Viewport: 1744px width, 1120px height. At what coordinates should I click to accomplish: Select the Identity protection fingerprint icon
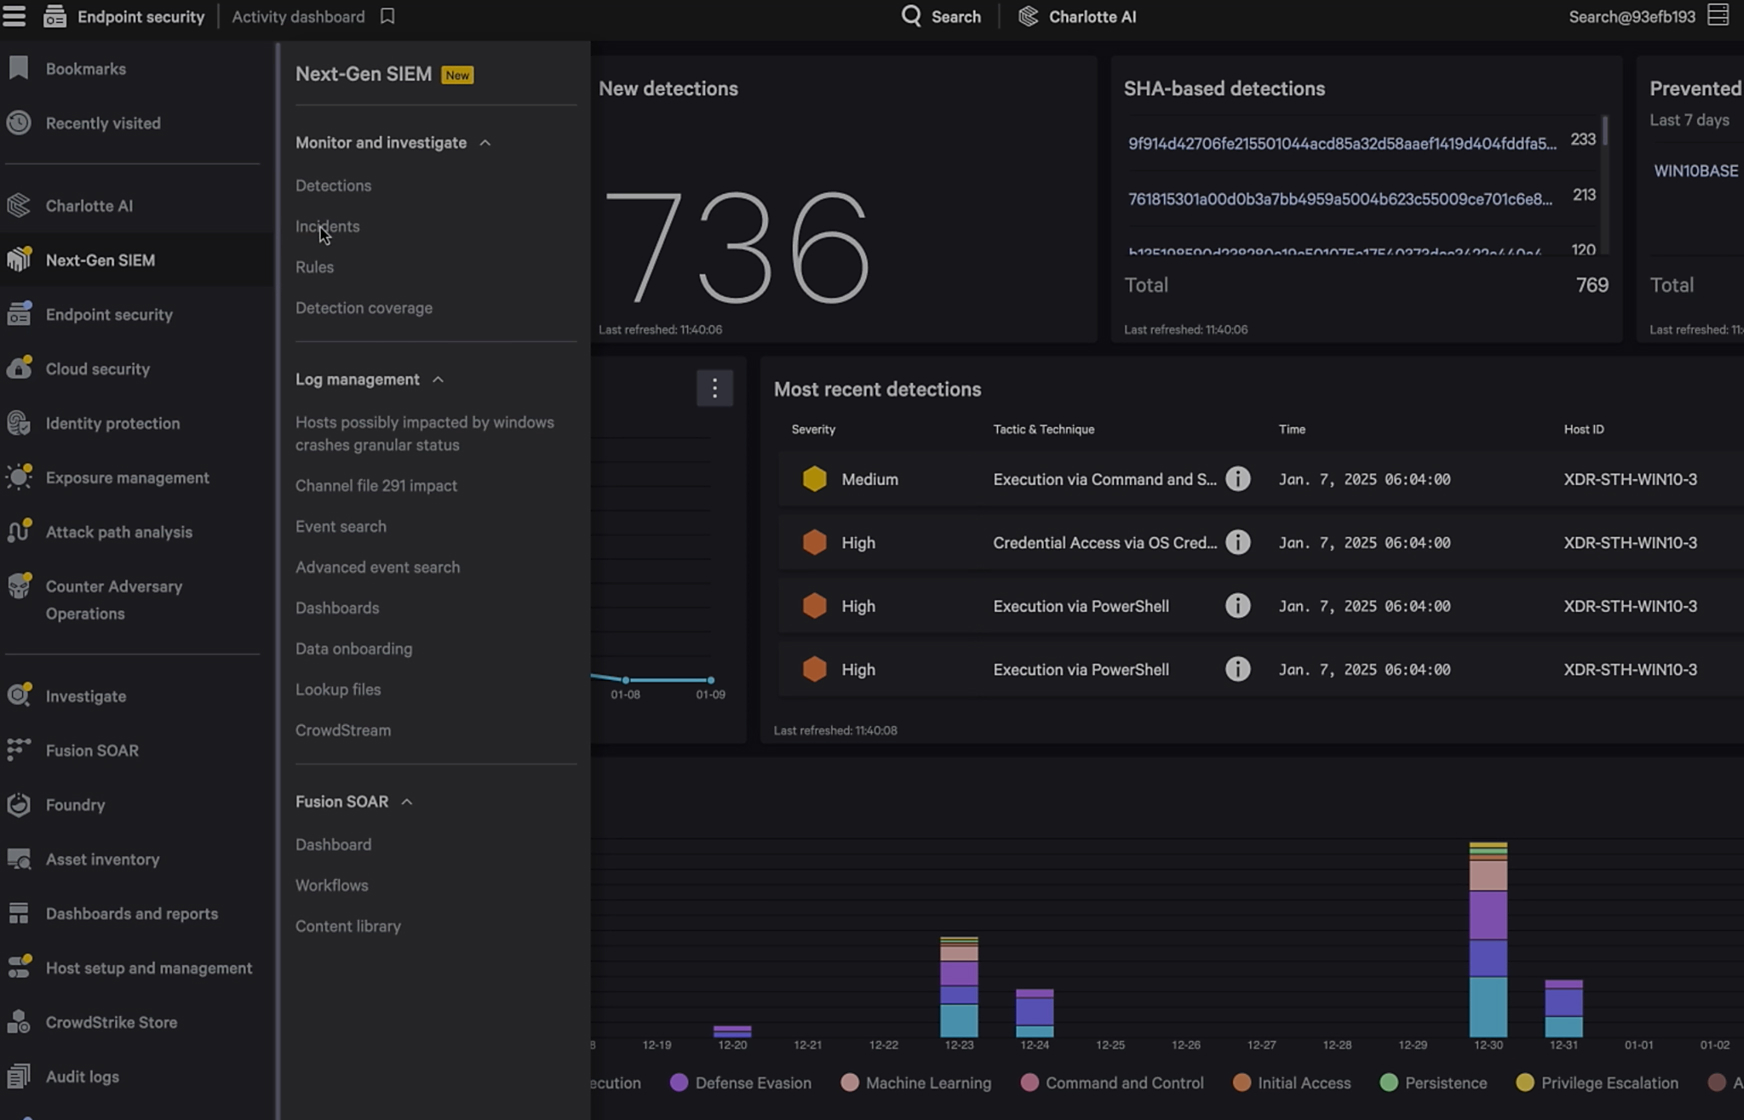pyautogui.click(x=19, y=423)
